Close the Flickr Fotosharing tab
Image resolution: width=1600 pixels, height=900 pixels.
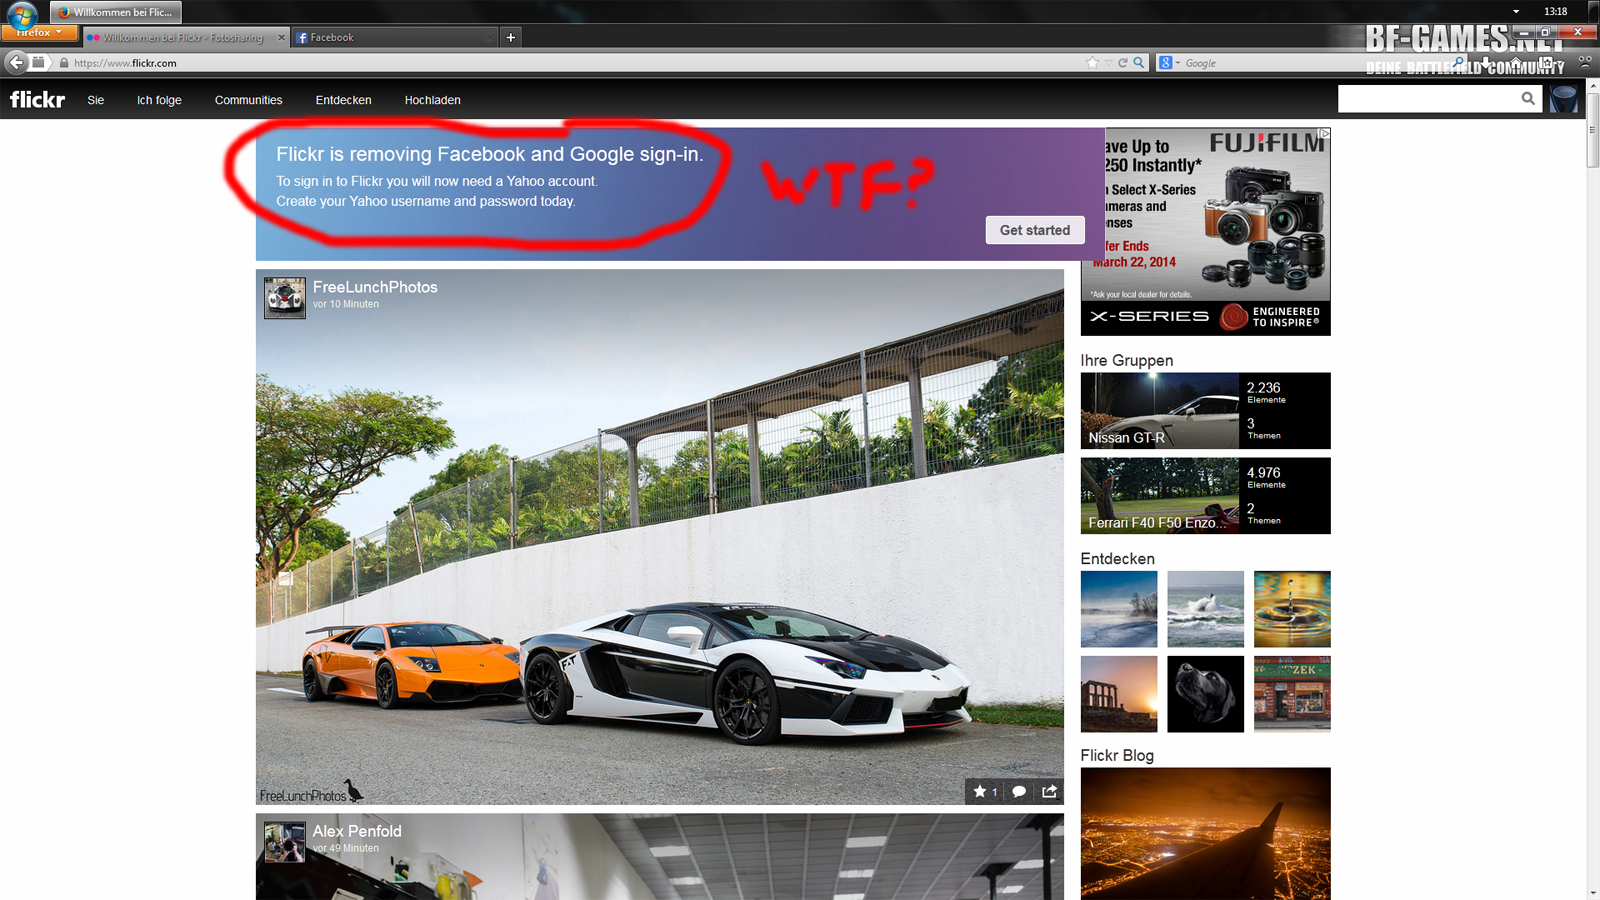coord(281,37)
